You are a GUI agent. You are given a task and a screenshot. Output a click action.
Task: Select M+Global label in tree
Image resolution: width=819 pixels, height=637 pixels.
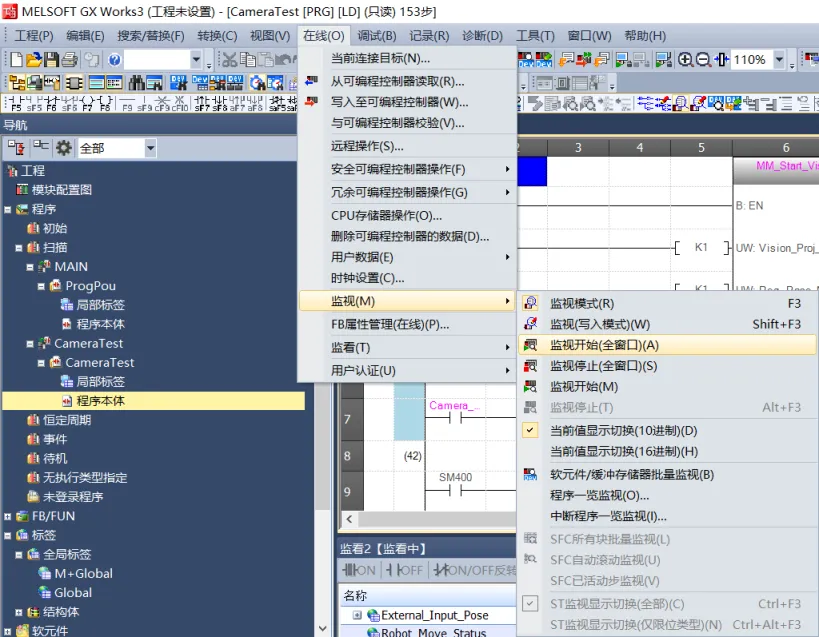83,574
